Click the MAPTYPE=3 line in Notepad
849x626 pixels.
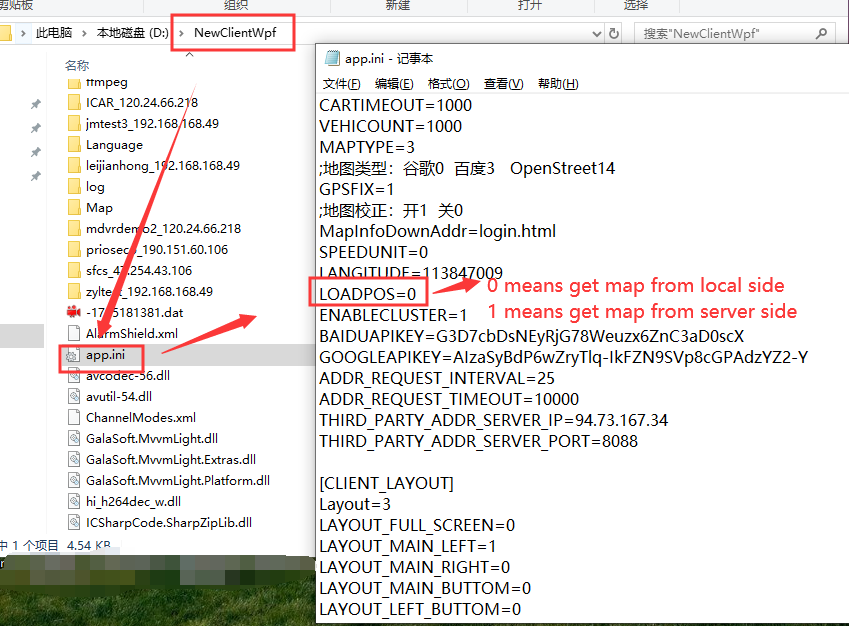click(367, 147)
